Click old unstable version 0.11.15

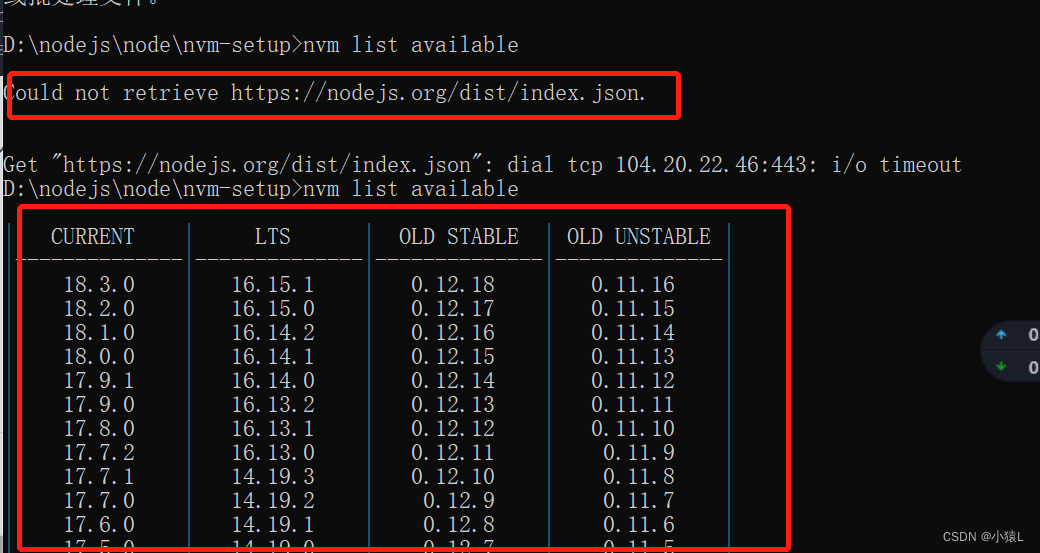[x=633, y=308]
